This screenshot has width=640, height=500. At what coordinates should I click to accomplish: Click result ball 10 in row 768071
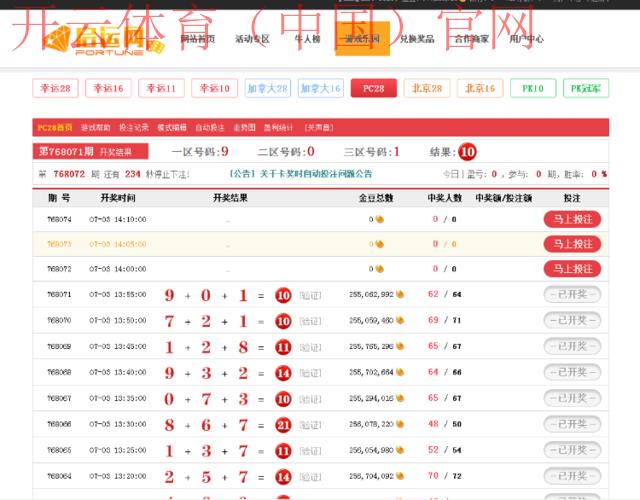(x=283, y=295)
